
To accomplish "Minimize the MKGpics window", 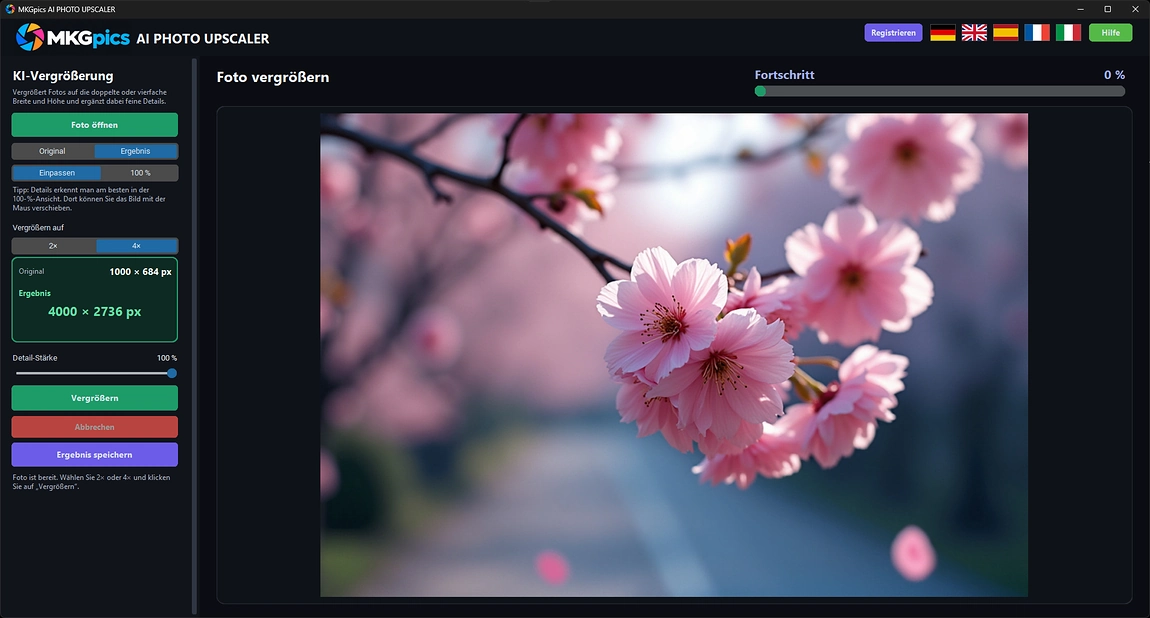I will pos(1080,9).
